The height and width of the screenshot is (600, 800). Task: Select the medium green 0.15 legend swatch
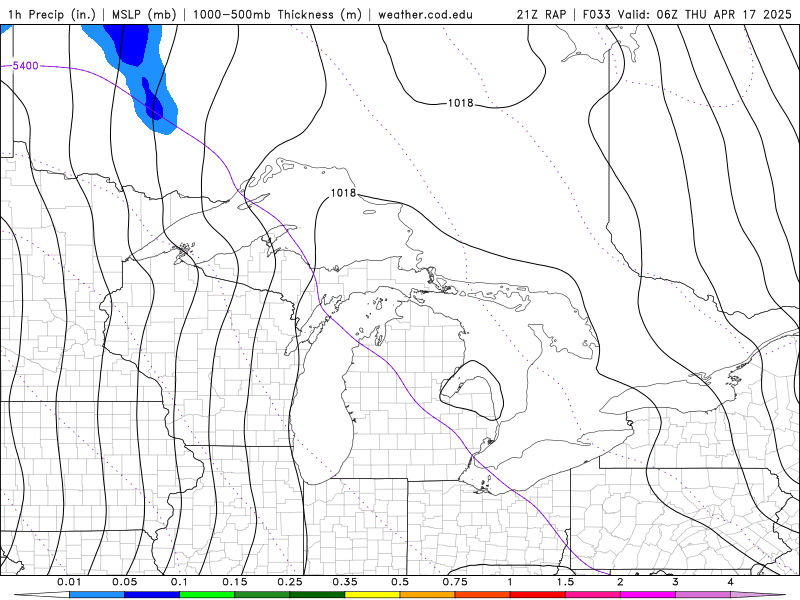[262, 595]
